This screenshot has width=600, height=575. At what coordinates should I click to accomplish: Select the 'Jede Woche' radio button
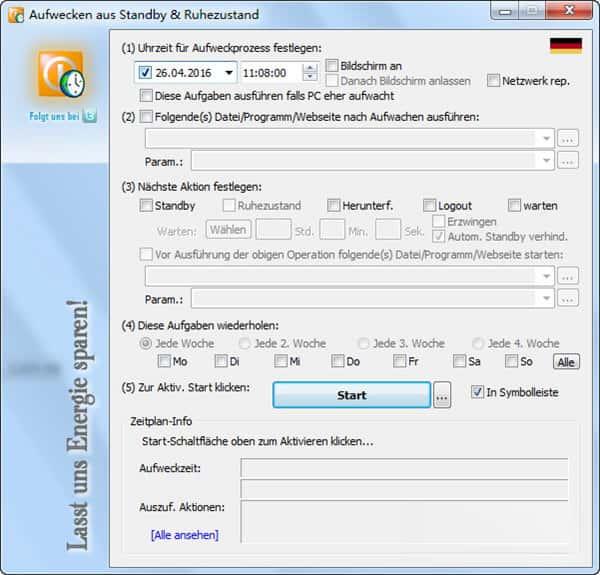tap(146, 343)
